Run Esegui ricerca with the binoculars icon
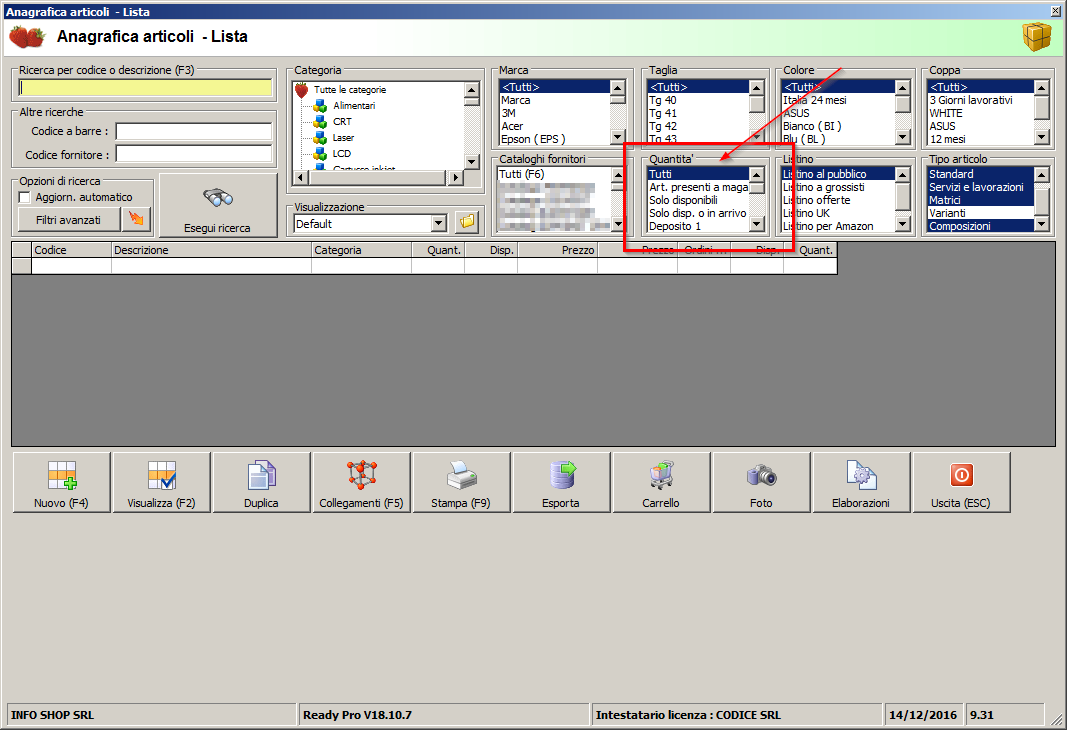Screen dimensions: 1067x730 click(218, 205)
